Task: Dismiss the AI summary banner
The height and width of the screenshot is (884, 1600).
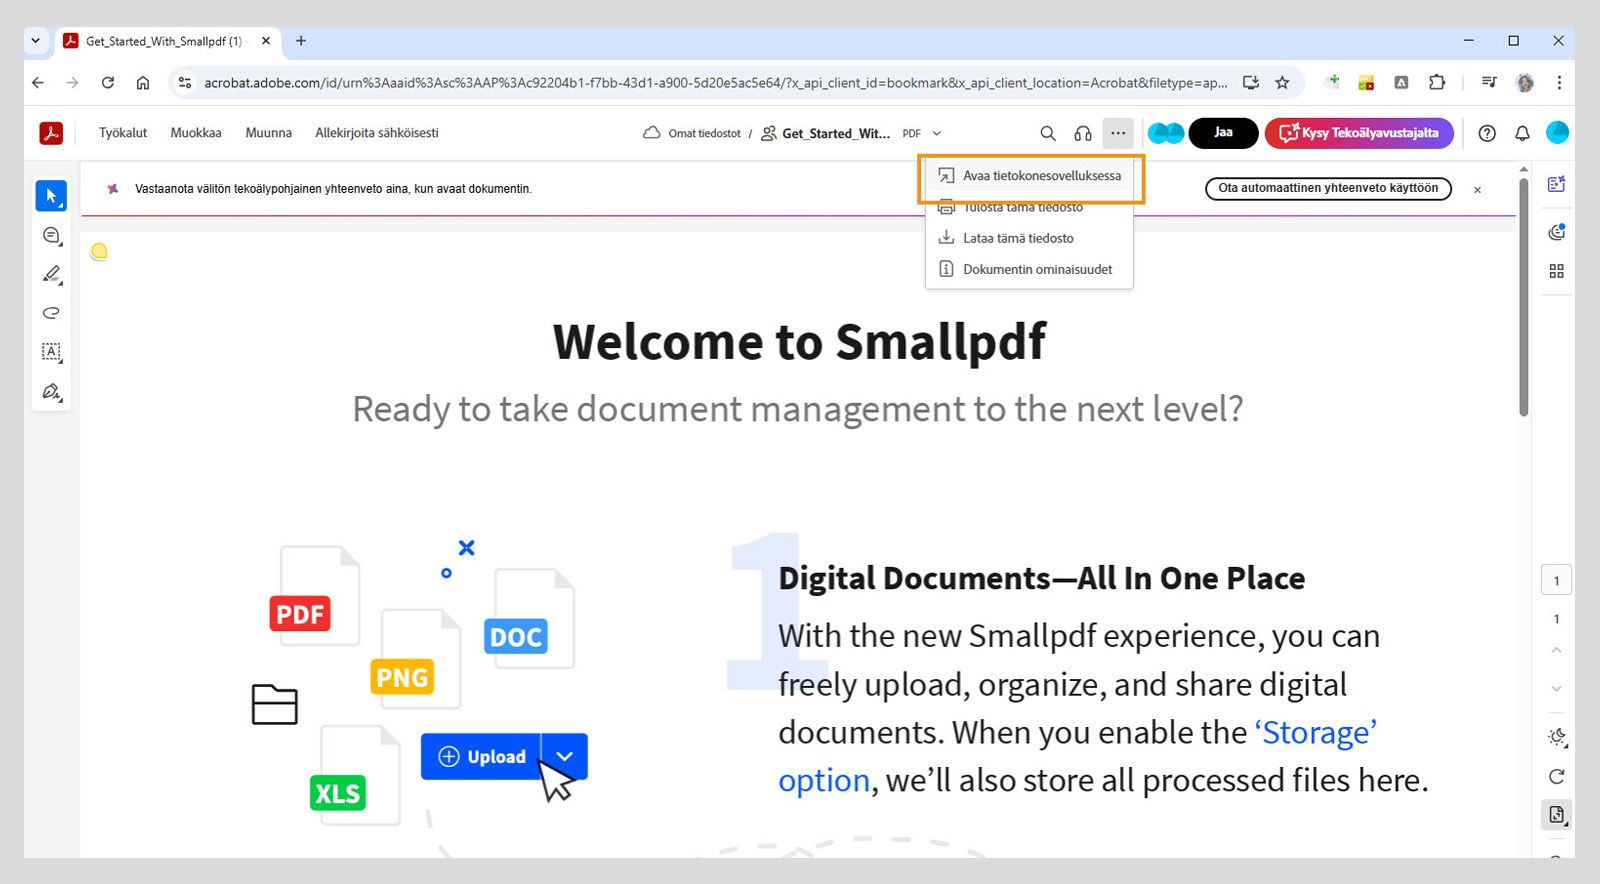Action: (1477, 189)
